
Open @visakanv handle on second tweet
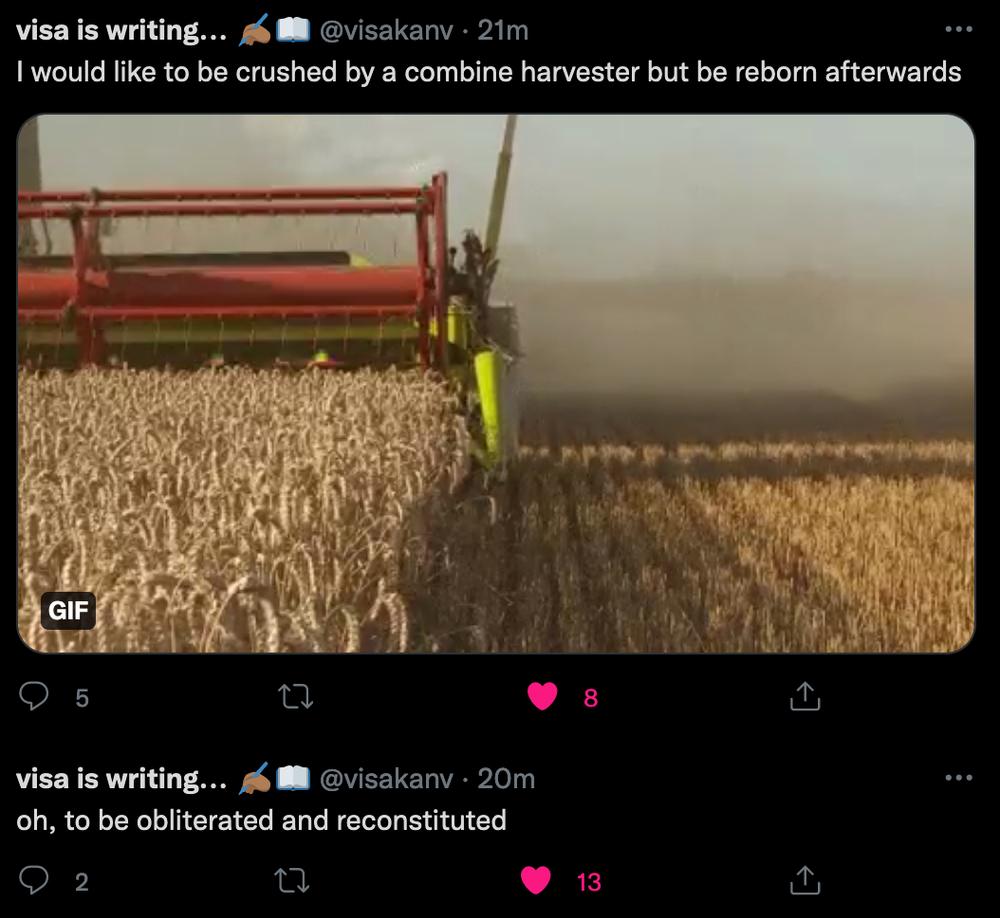coord(386,778)
